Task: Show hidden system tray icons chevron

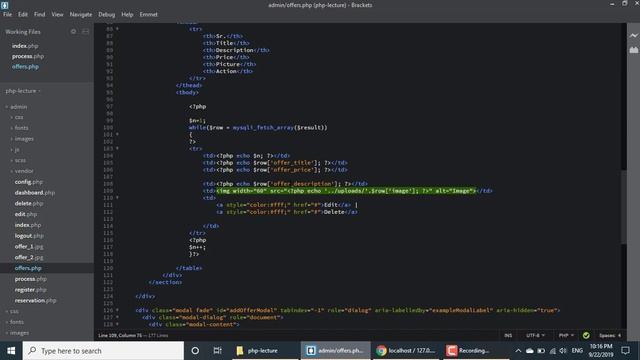Action: click(518, 351)
